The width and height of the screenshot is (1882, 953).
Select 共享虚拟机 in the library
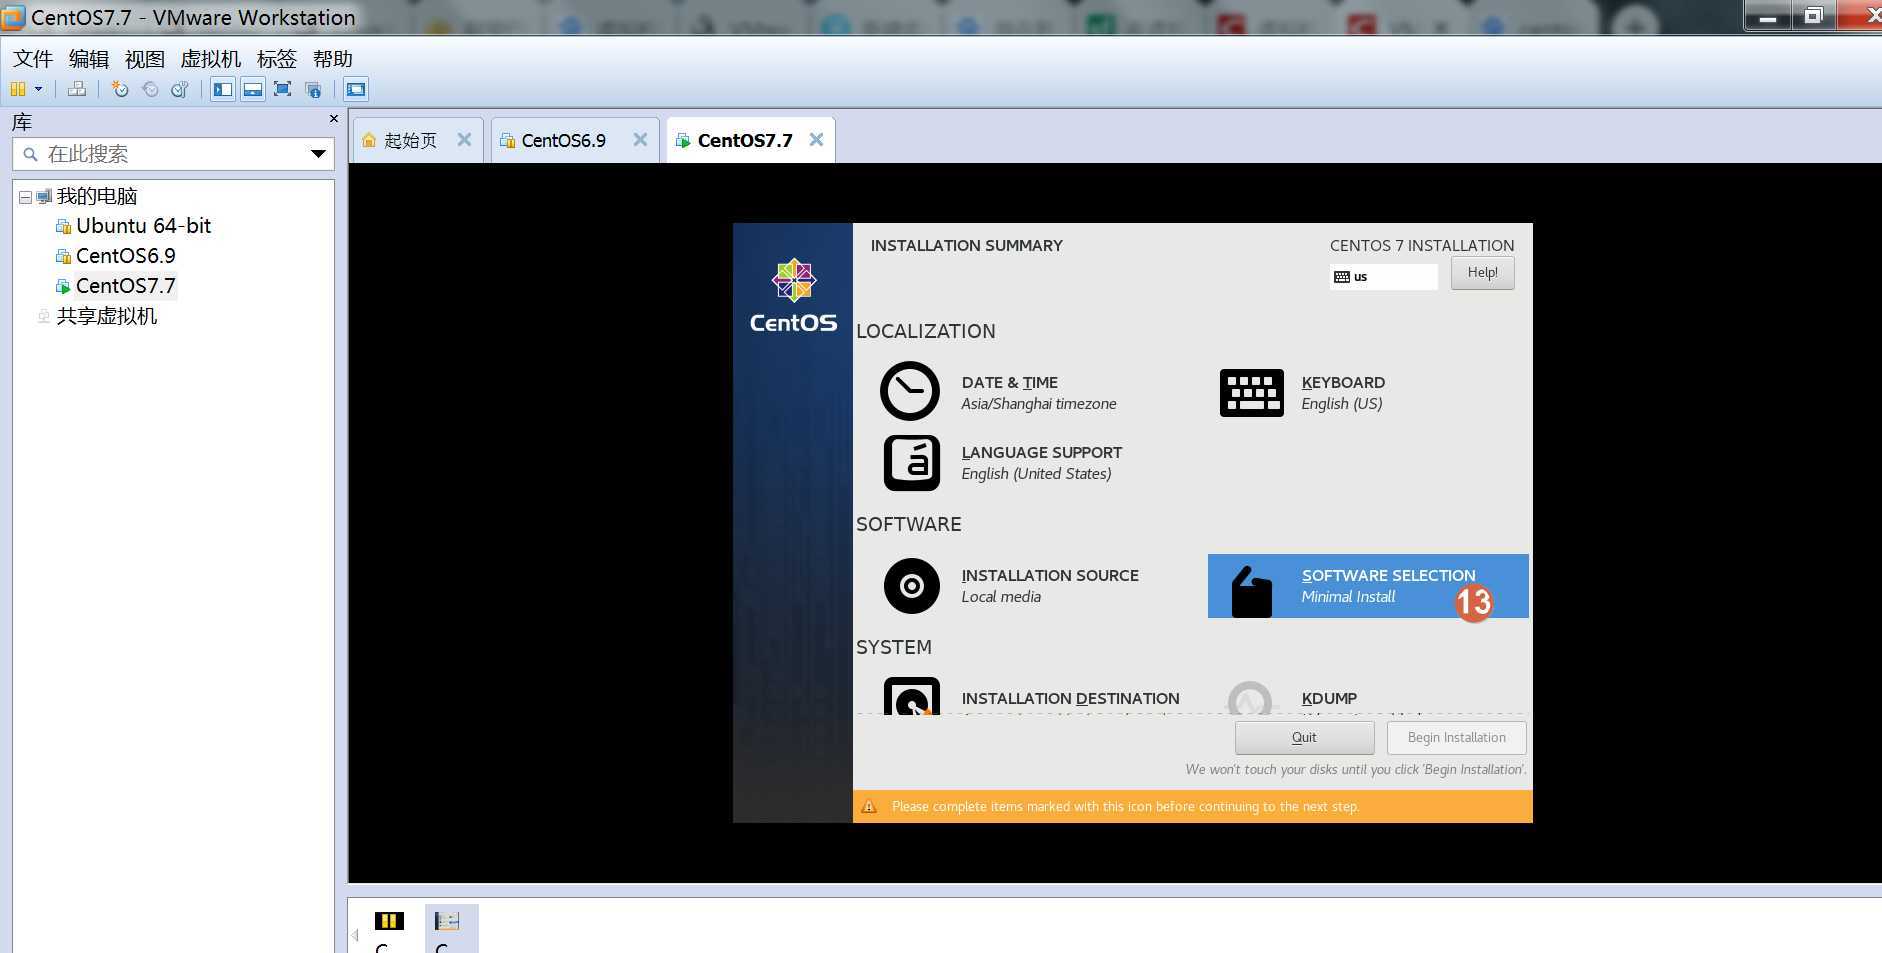pos(106,316)
